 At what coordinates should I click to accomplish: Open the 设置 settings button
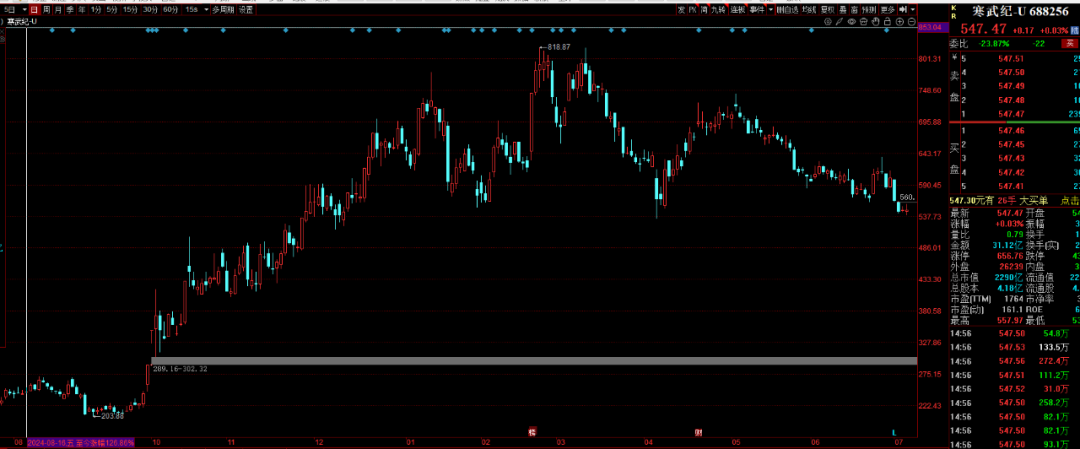coord(246,10)
